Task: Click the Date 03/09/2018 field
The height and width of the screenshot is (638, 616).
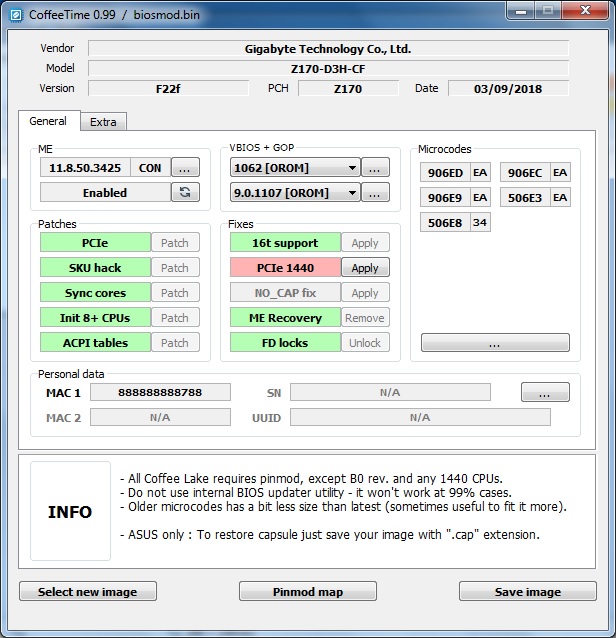Action: 508,88
